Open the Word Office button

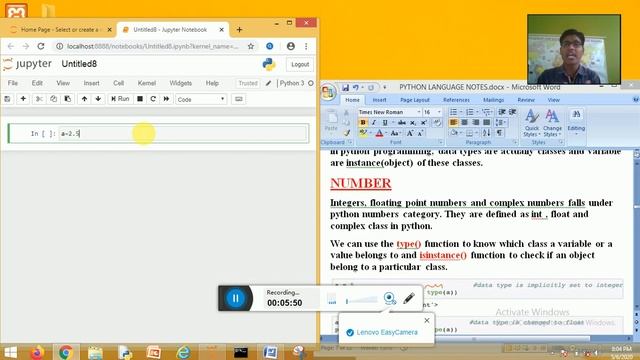(328, 91)
